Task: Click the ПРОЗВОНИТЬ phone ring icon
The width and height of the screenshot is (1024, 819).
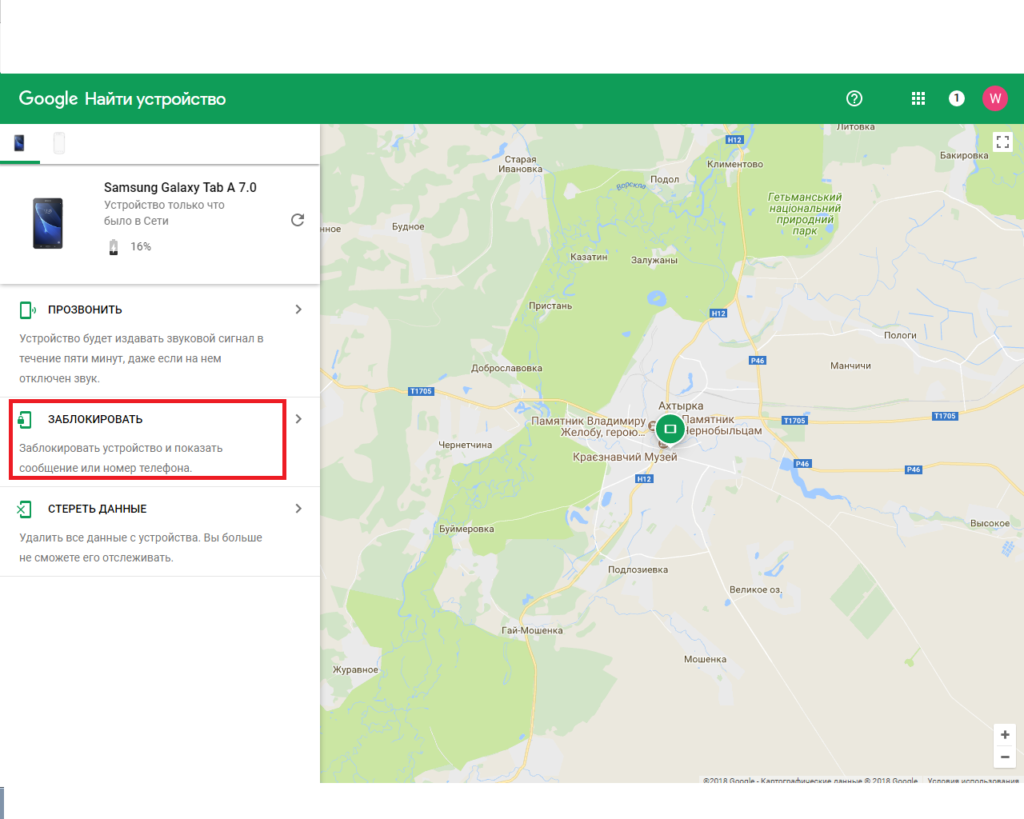Action: [27, 310]
